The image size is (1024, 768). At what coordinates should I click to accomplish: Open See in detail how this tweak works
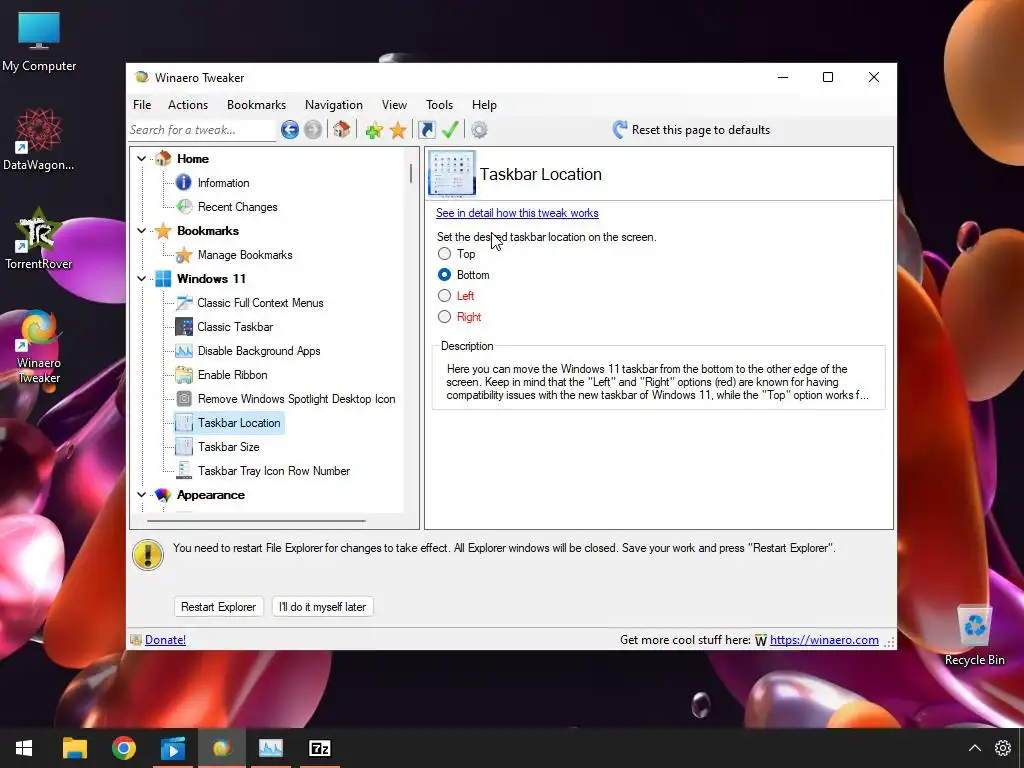coord(517,213)
